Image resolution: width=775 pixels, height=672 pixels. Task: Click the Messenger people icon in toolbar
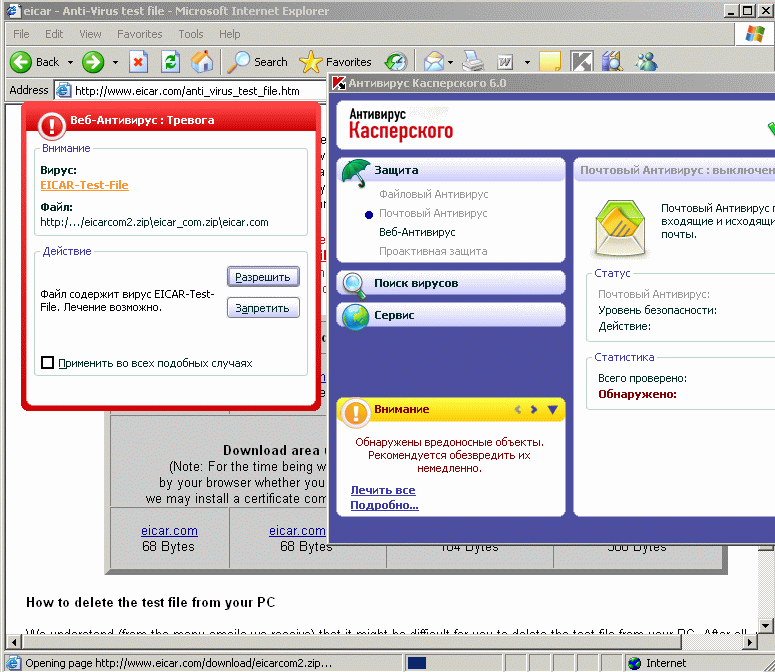tap(646, 62)
